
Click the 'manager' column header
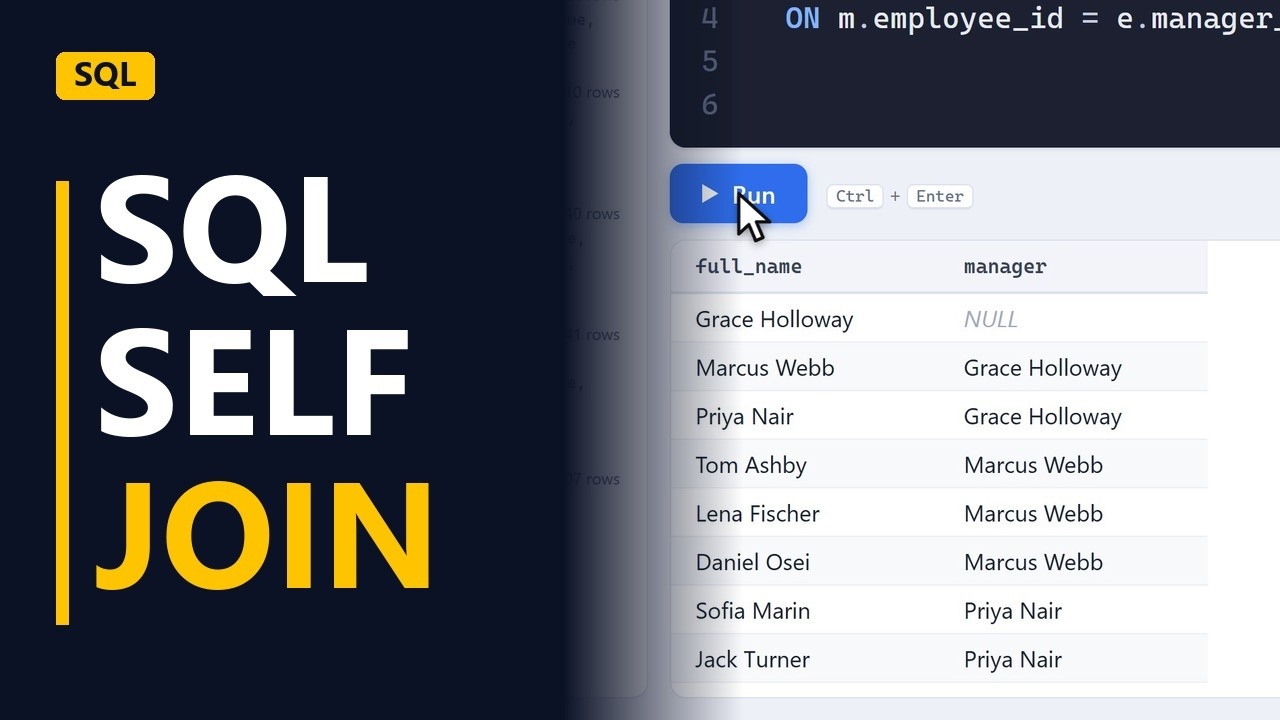coord(1005,267)
